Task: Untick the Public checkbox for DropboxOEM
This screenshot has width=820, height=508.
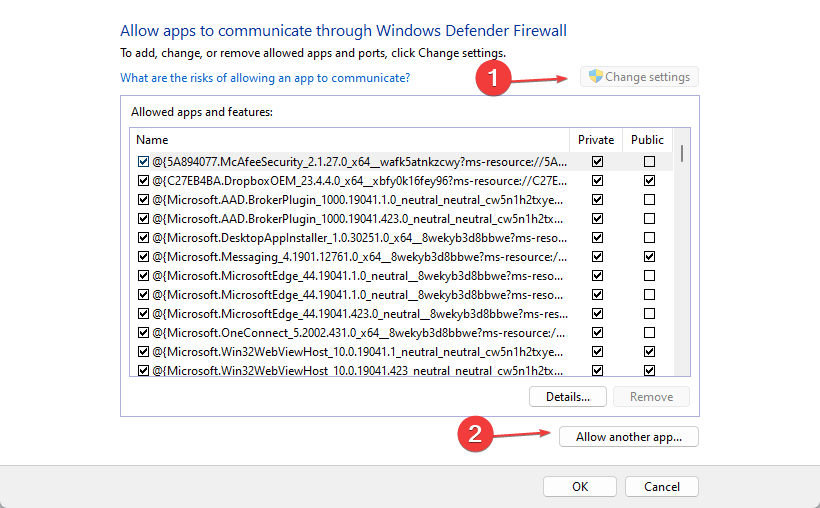Action: click(650, 181)
